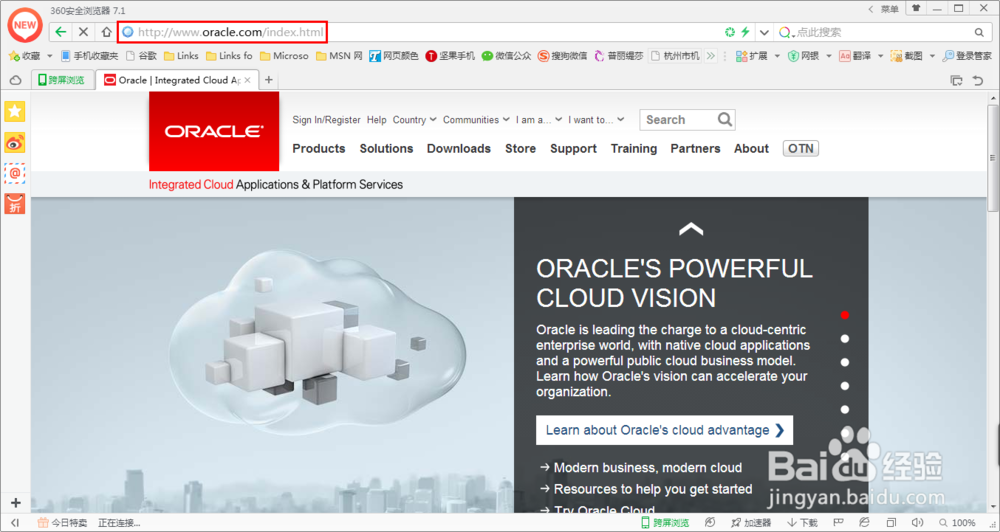Click the restore closed tabs undo icon
Screen dimensions: 1000x532
point(977,80)
